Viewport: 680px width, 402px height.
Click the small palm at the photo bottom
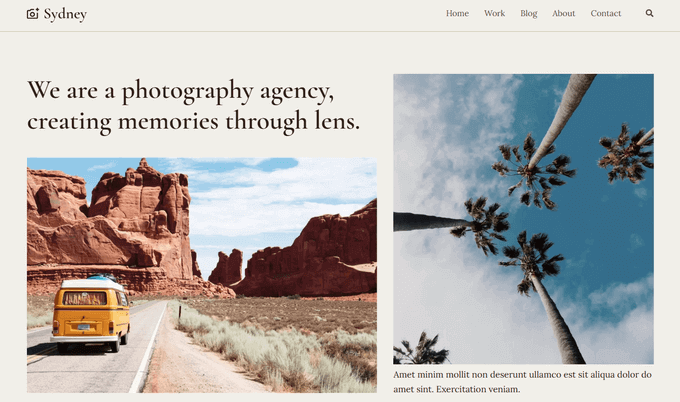click(x=421, y=348)
